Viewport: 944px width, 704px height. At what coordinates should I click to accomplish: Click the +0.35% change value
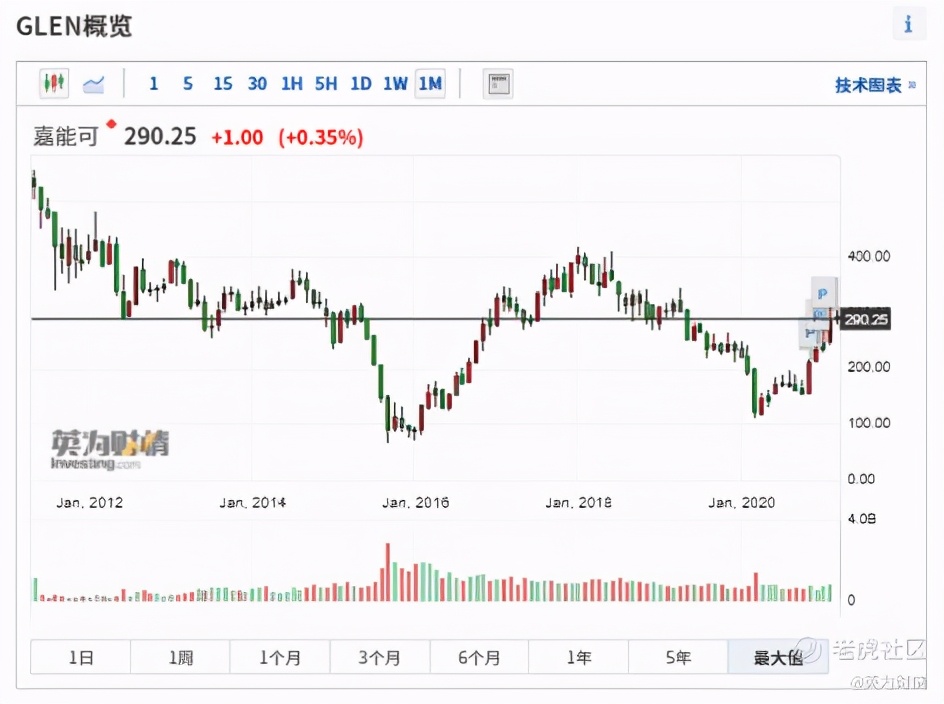pyautogui.click(x=321, y=137)
